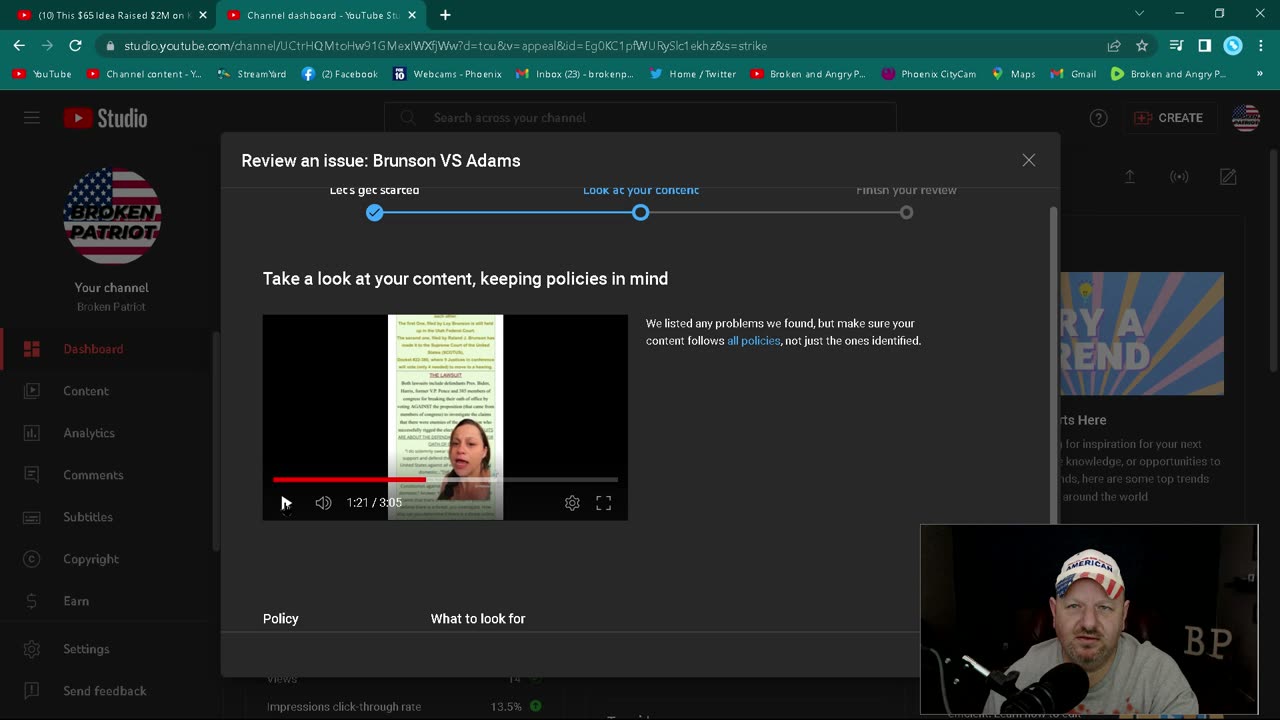The image size is (1280, 720).
Task: Go back in the browser
Action: (x=19, y=46)
